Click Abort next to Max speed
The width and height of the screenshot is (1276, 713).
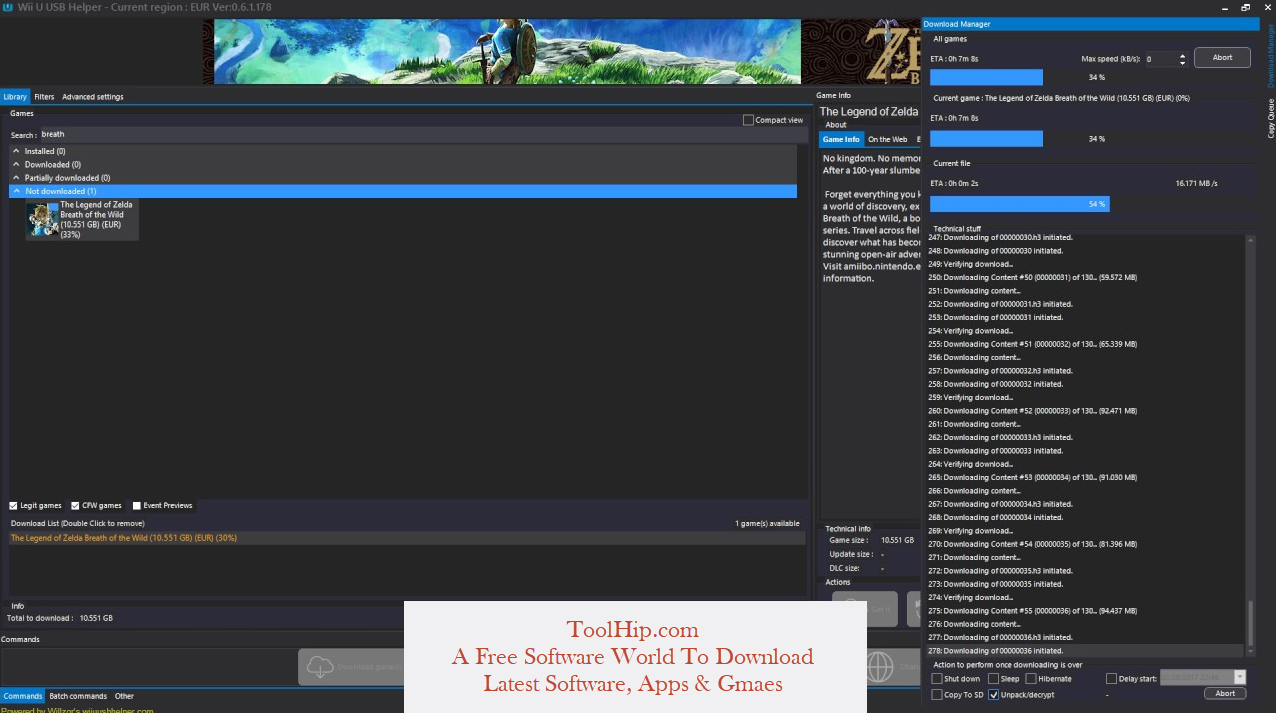pyautogui.click(x=1222, y=58)
